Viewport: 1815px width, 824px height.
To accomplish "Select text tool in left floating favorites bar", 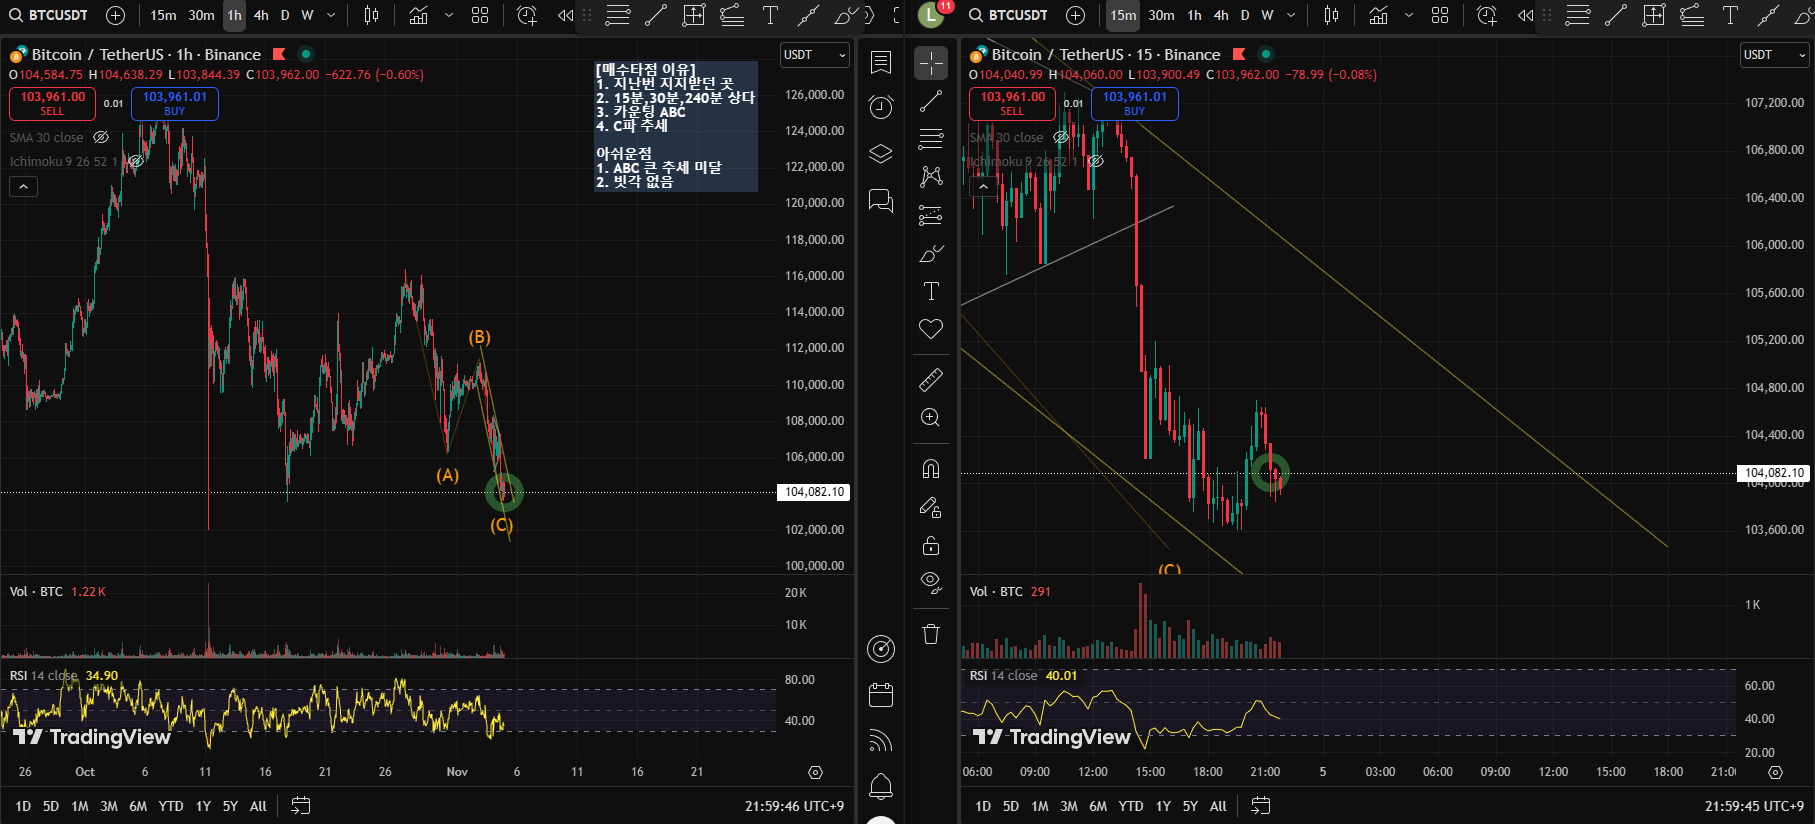I will click(770, 15).
